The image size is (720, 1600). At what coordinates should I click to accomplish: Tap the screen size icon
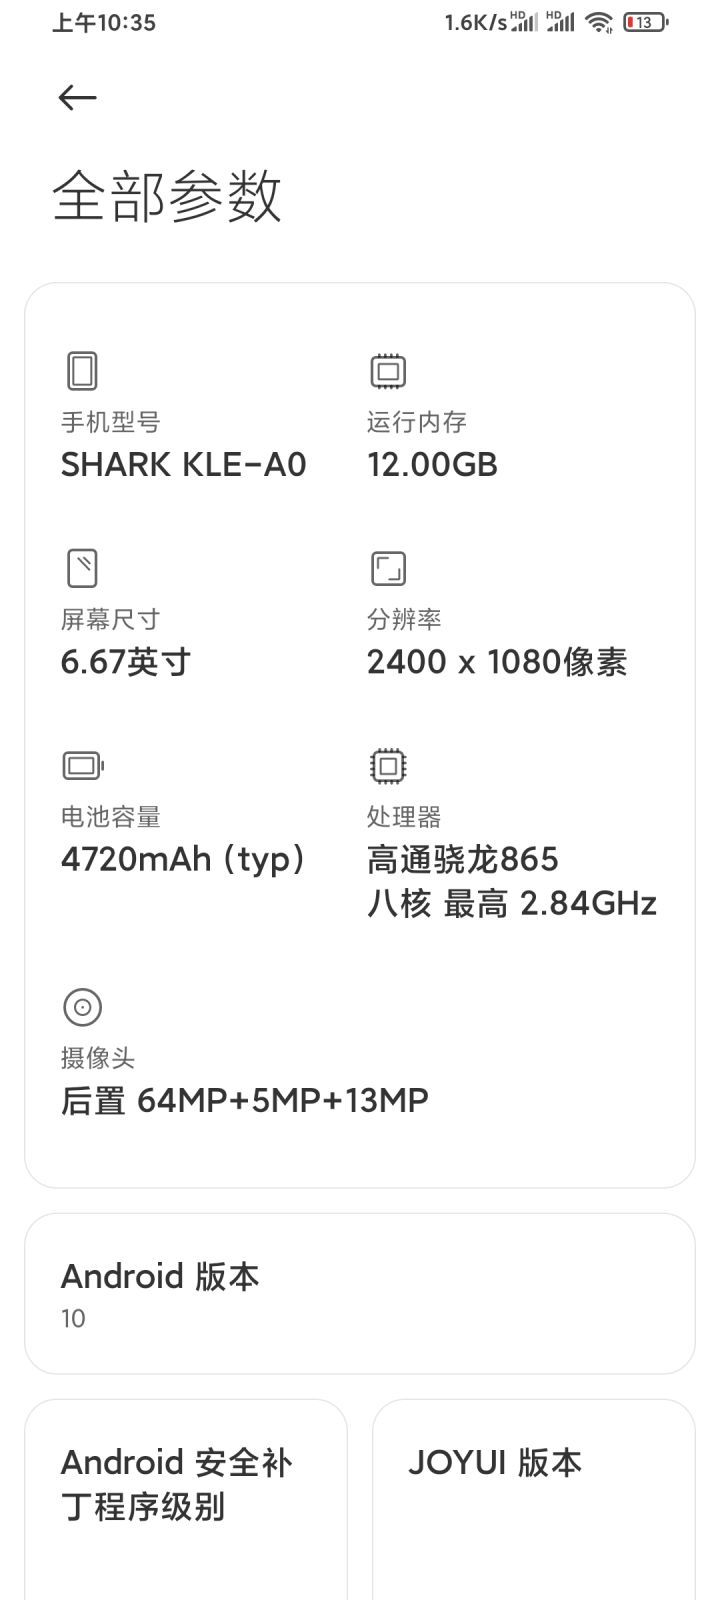pyautogui.click(x=82, y=568)
